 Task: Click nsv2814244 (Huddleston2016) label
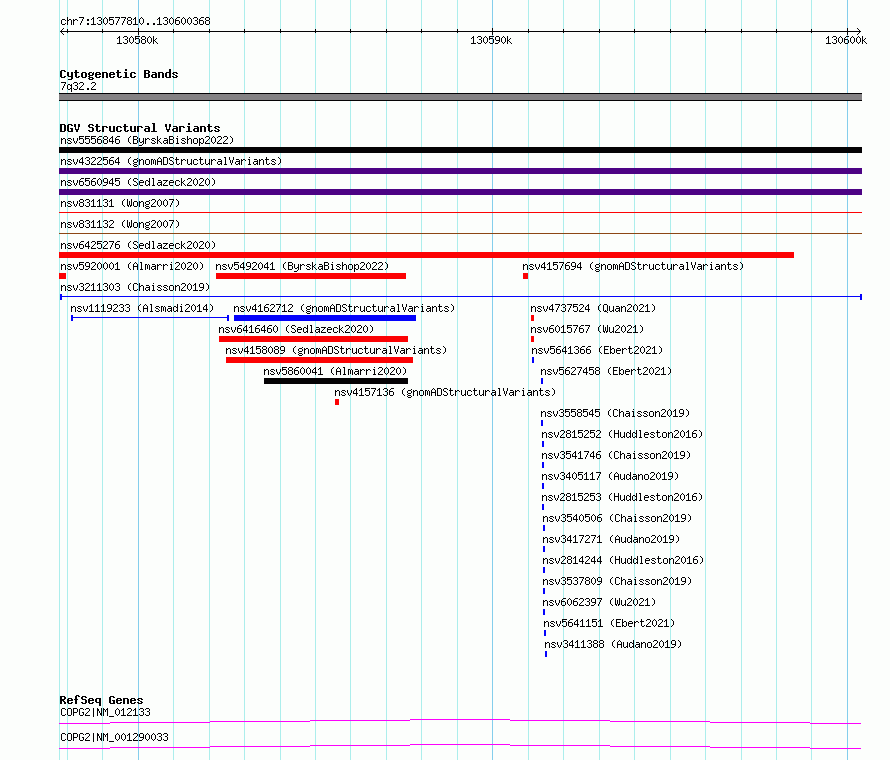[623, 560]
